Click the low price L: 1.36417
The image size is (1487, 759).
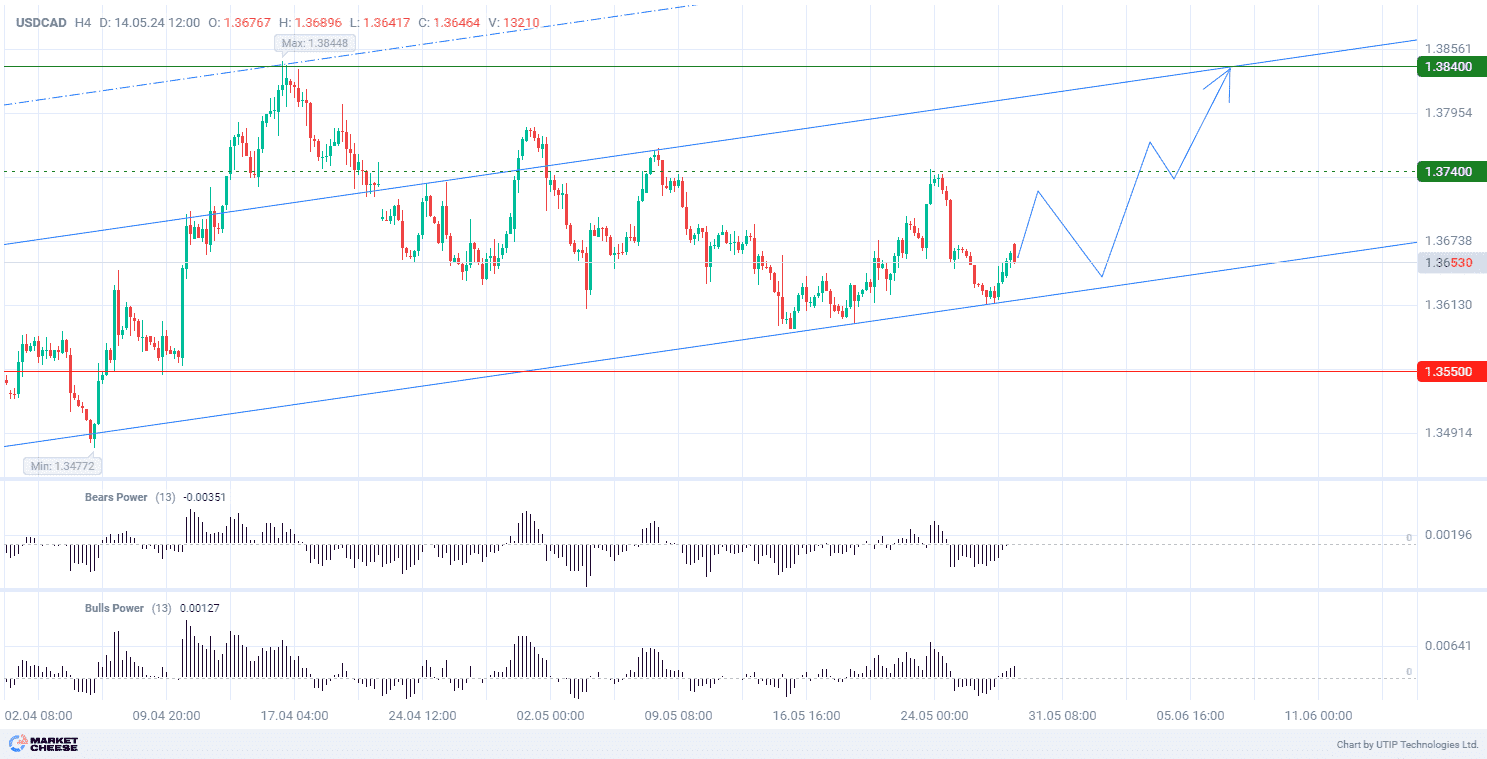380,22
